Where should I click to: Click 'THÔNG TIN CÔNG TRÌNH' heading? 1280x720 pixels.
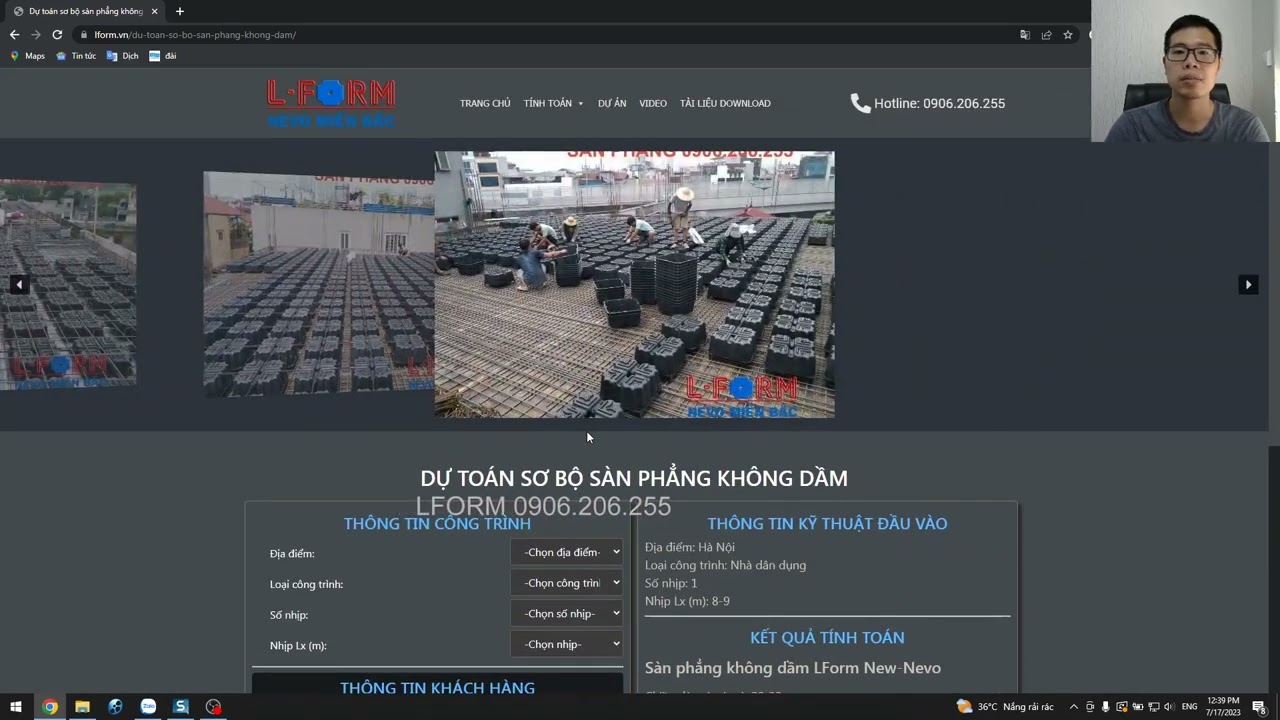pyautogui.click(x=437, y=523)
